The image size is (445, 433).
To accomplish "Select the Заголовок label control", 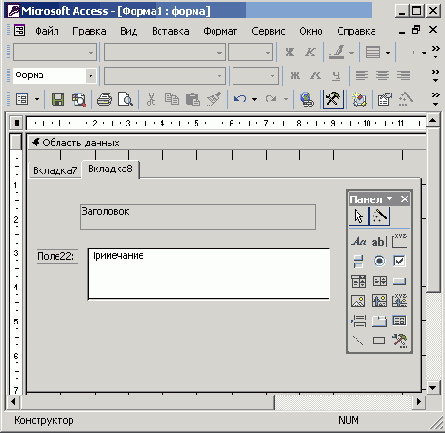I will (x=198, y=217).
